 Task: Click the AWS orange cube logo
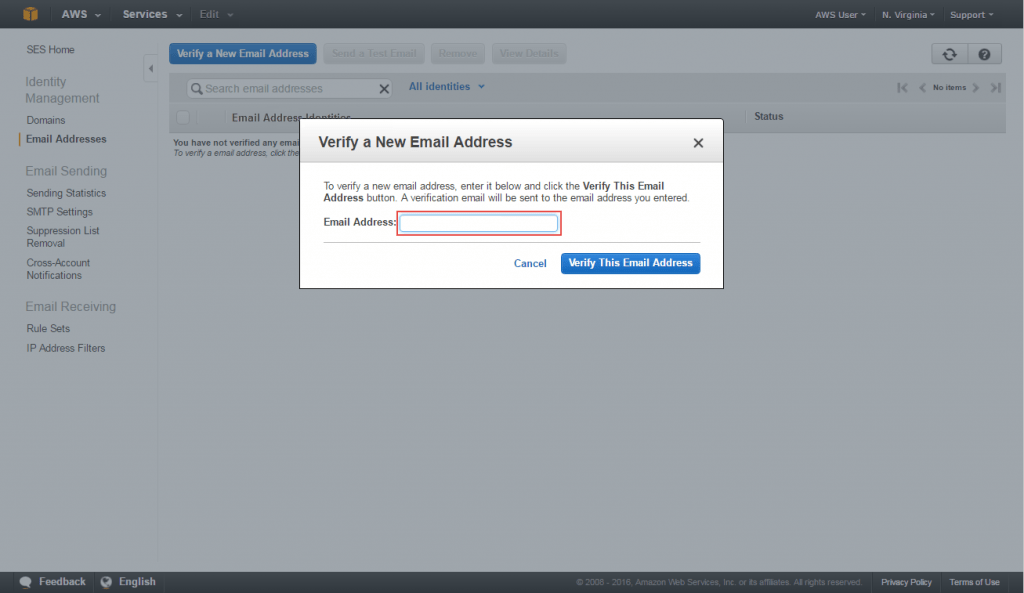pos(30,14)
